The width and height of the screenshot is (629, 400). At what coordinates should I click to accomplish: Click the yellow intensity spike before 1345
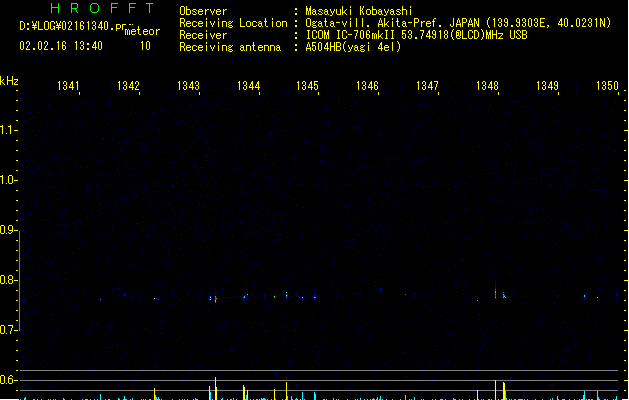(x=286, y=391)
